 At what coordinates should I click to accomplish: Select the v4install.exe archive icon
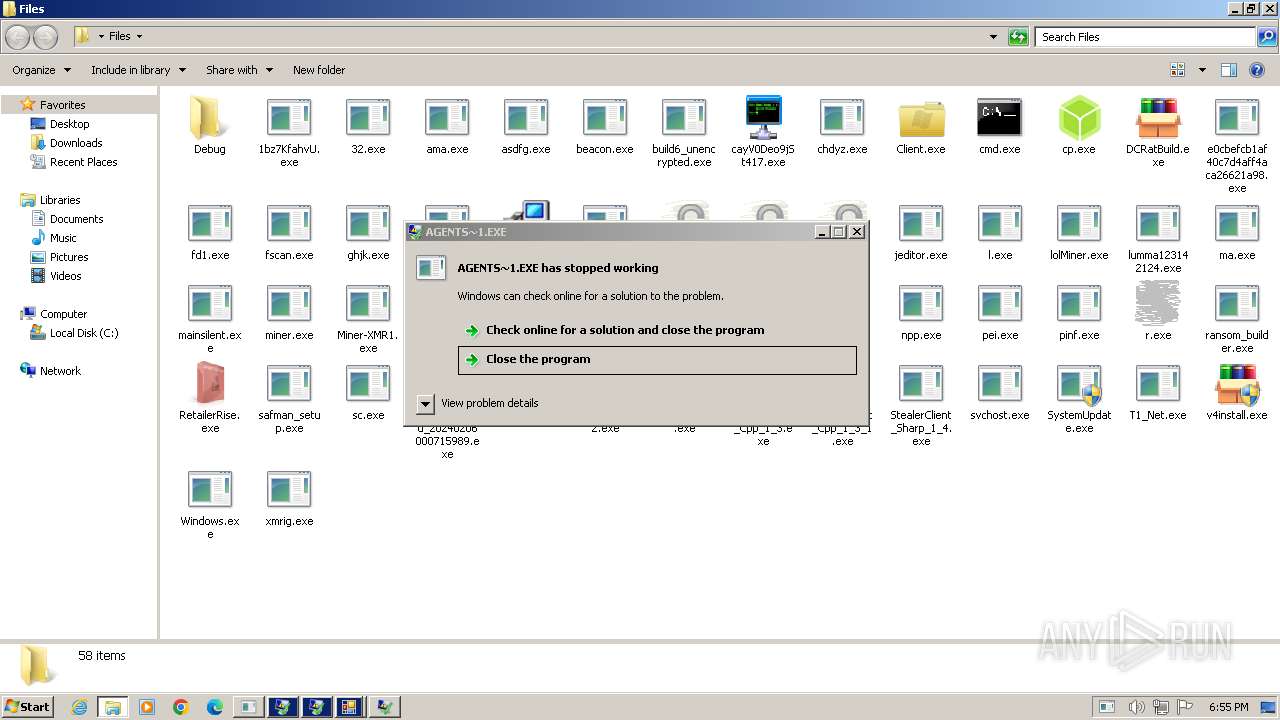click(x=1237, y=384)
